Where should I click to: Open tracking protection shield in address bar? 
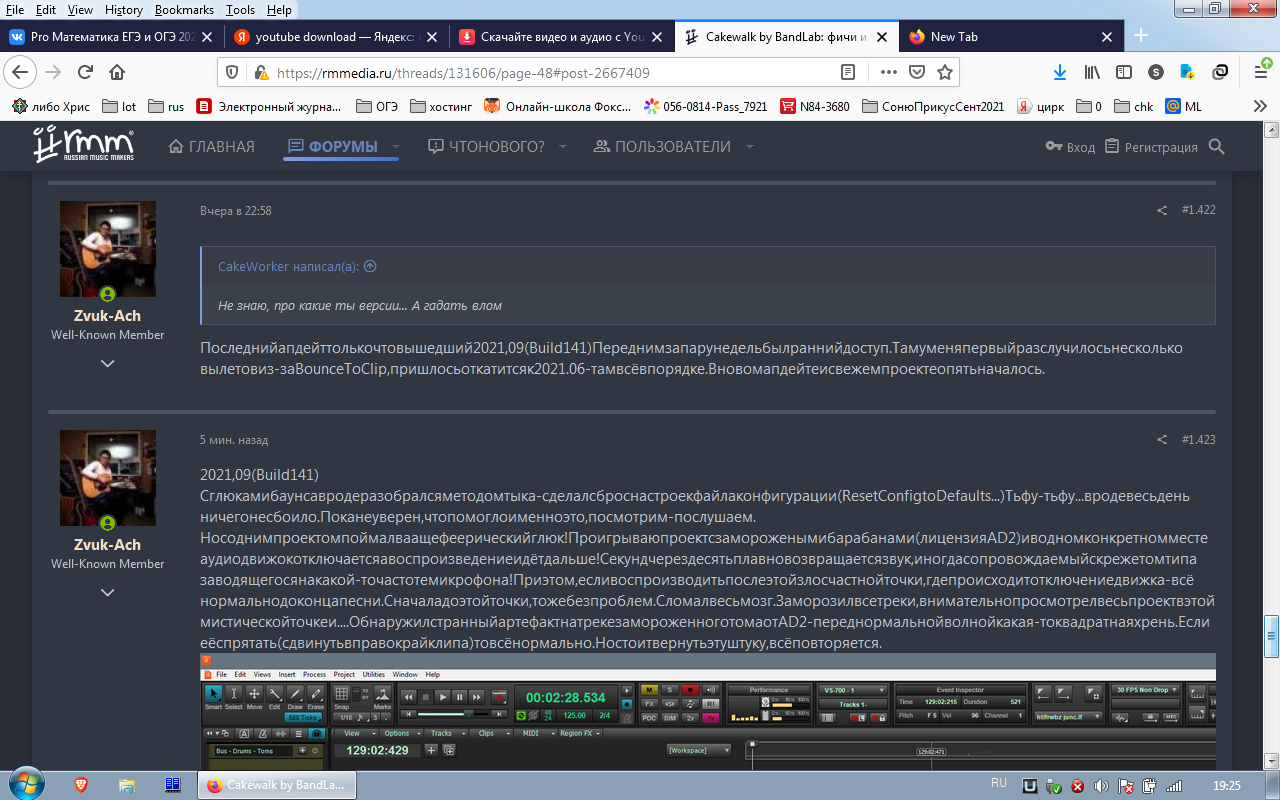tap(232, 72)
